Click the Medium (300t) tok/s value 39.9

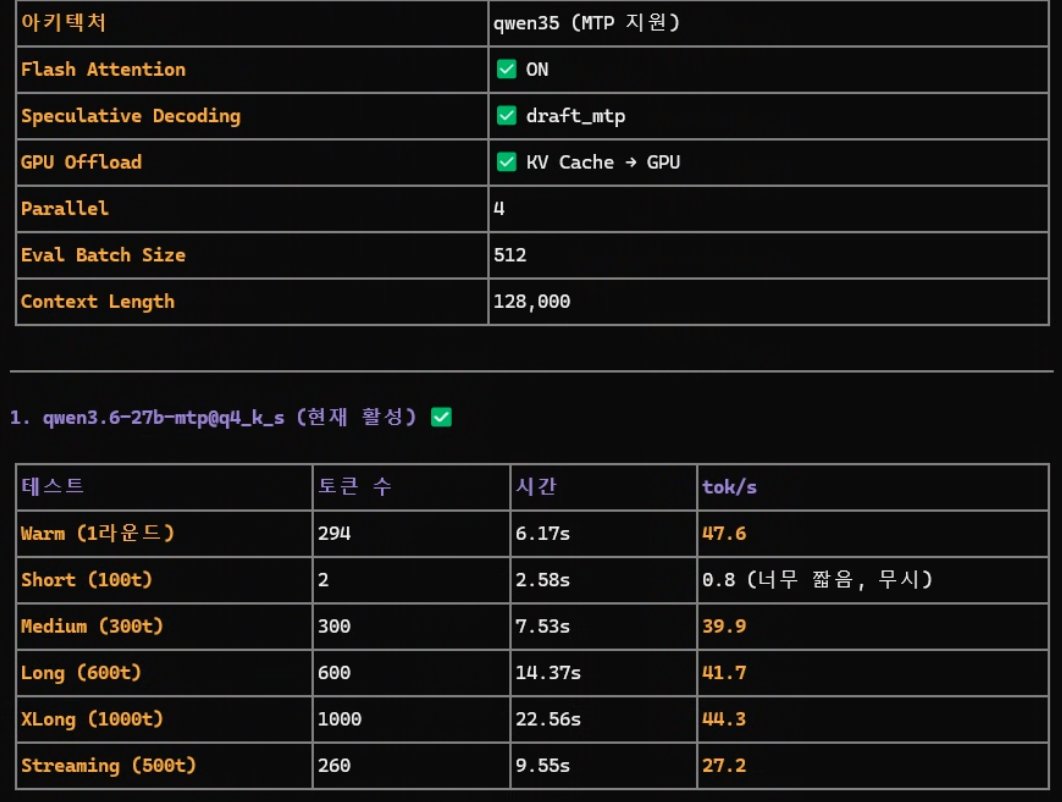[x=724, y=626]
